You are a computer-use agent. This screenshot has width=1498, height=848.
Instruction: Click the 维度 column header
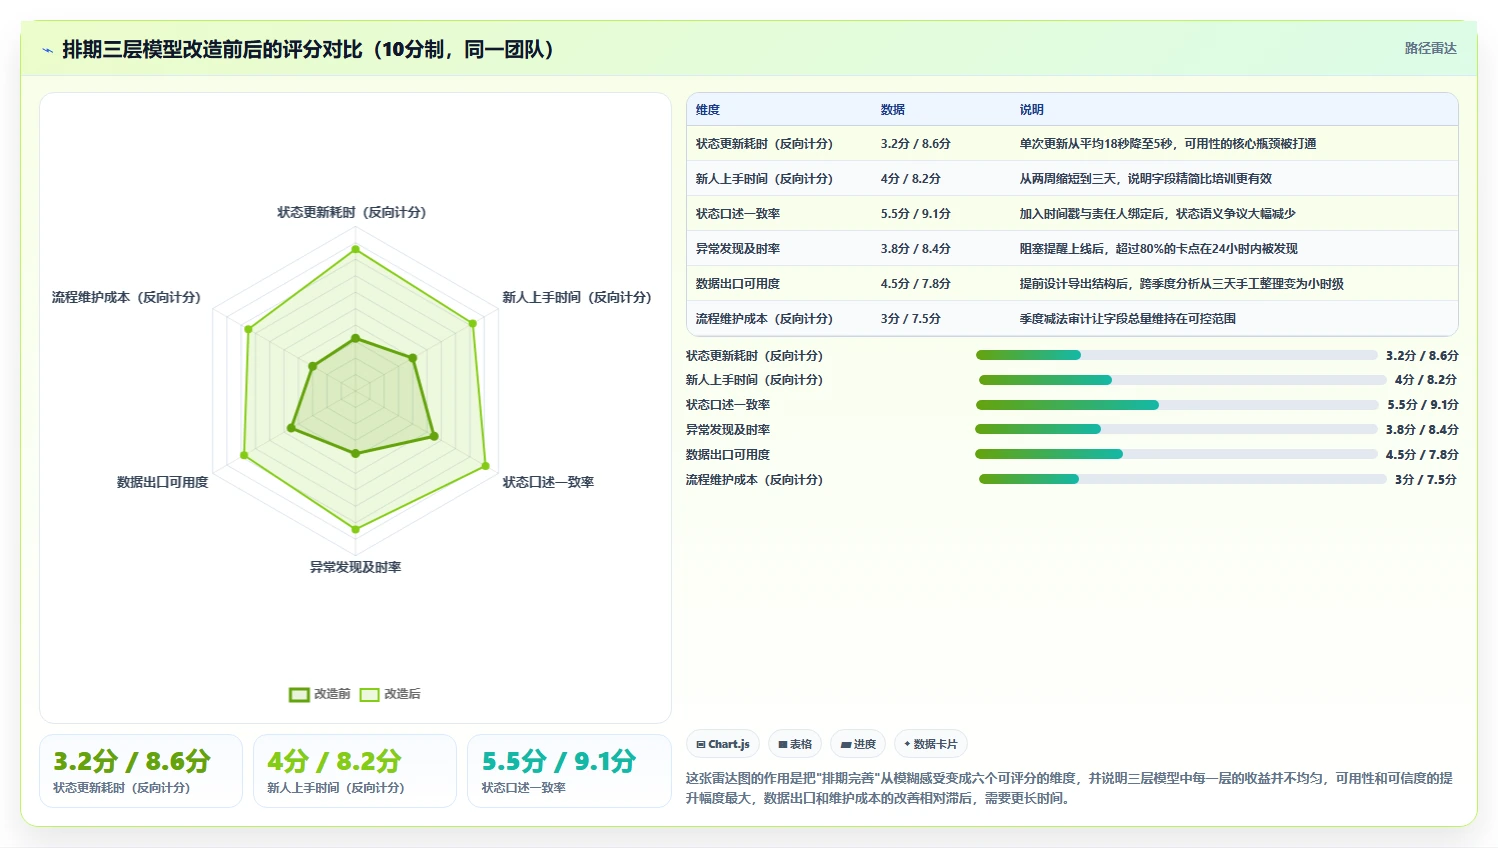(x=708, y=110)
